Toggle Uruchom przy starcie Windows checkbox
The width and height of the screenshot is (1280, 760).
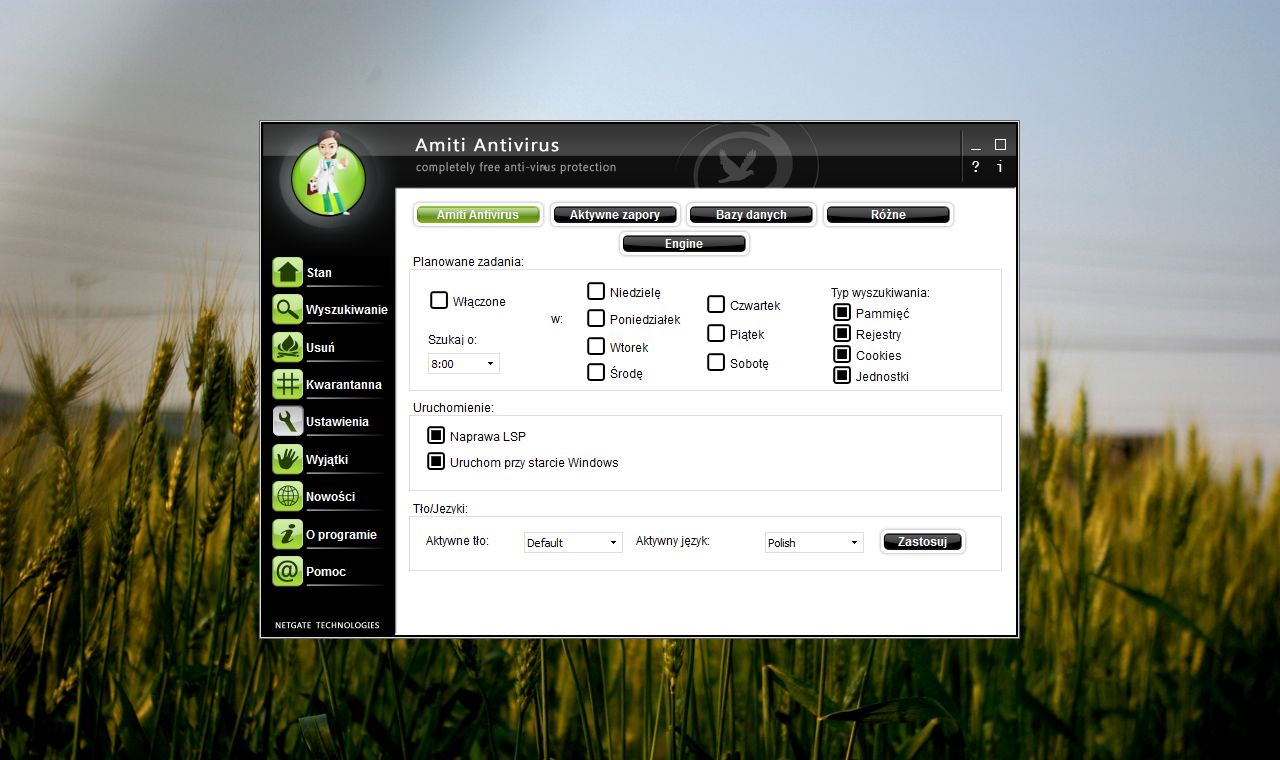point(436,461)
